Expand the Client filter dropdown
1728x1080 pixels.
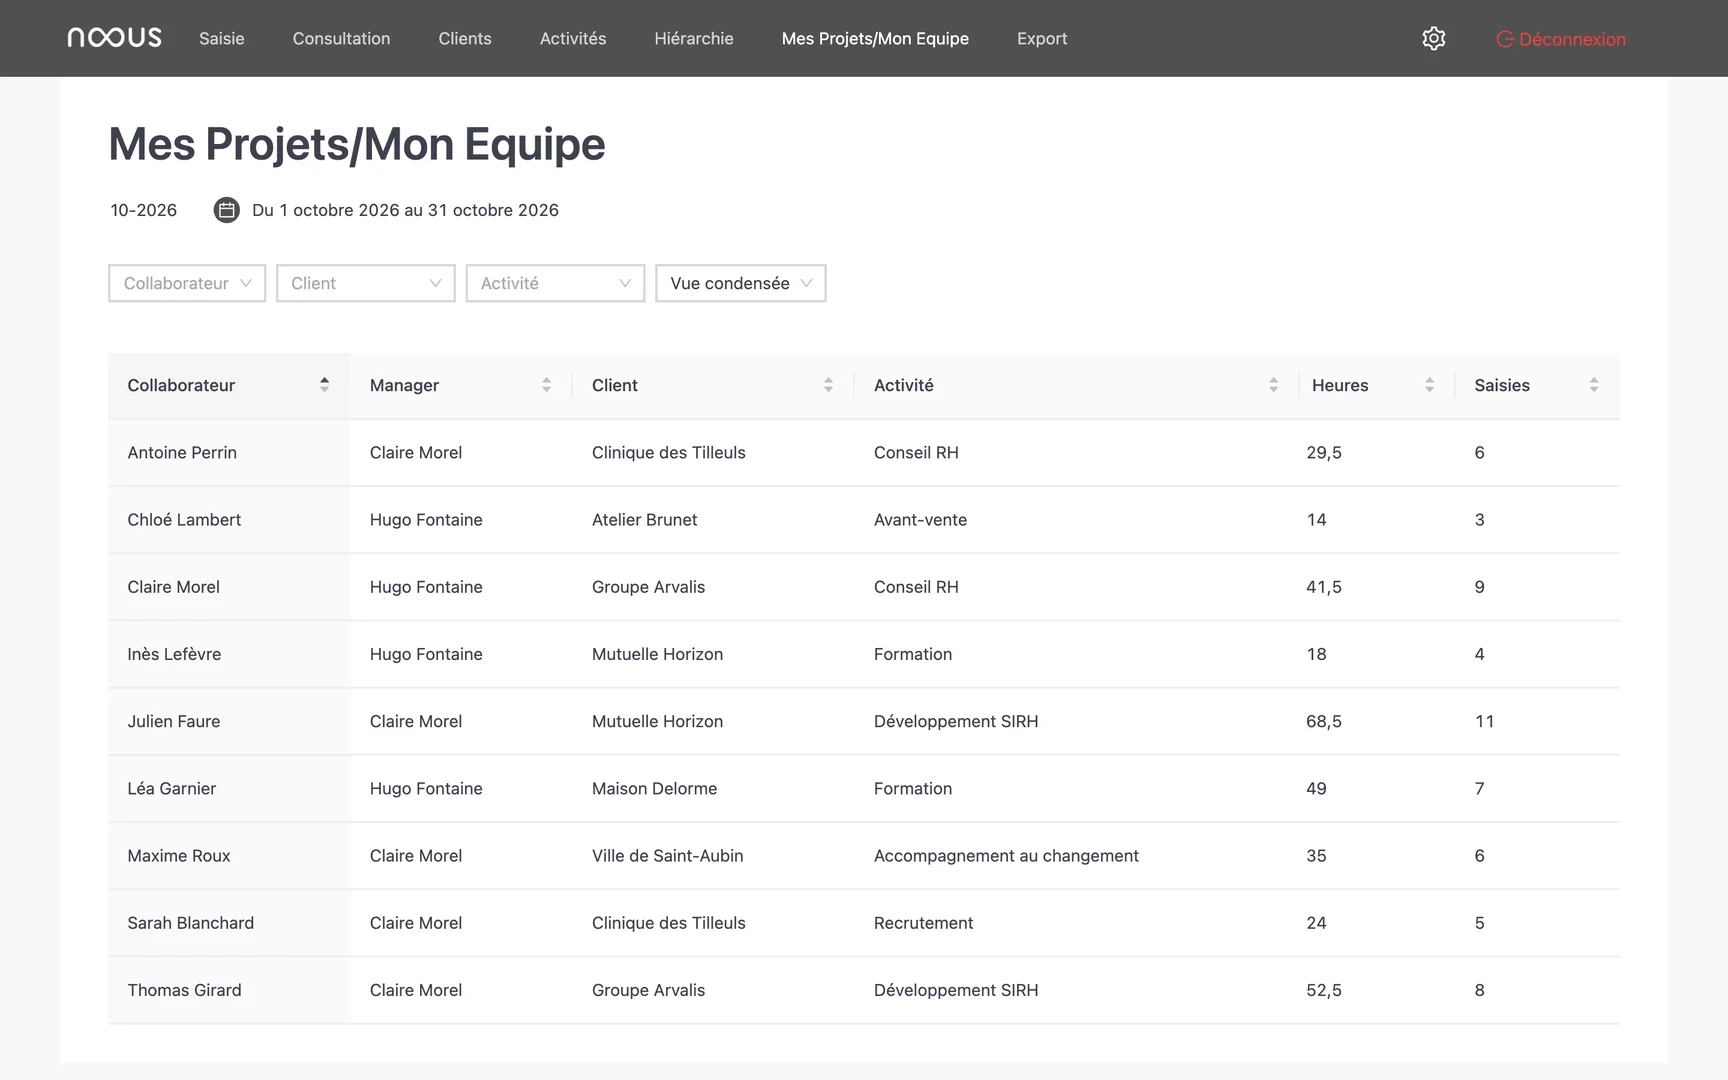pyautogui.click(x=366, y=283)
